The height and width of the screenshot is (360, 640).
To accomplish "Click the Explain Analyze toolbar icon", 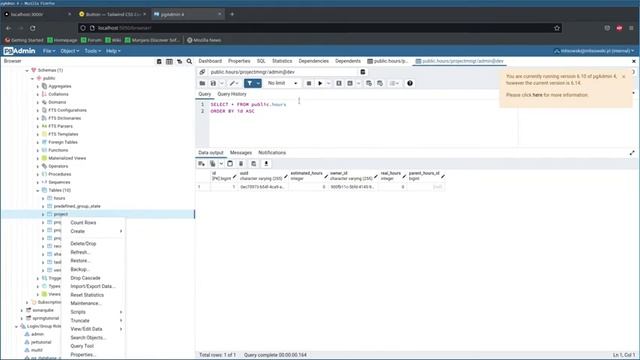I will click(x=350, y=83).
